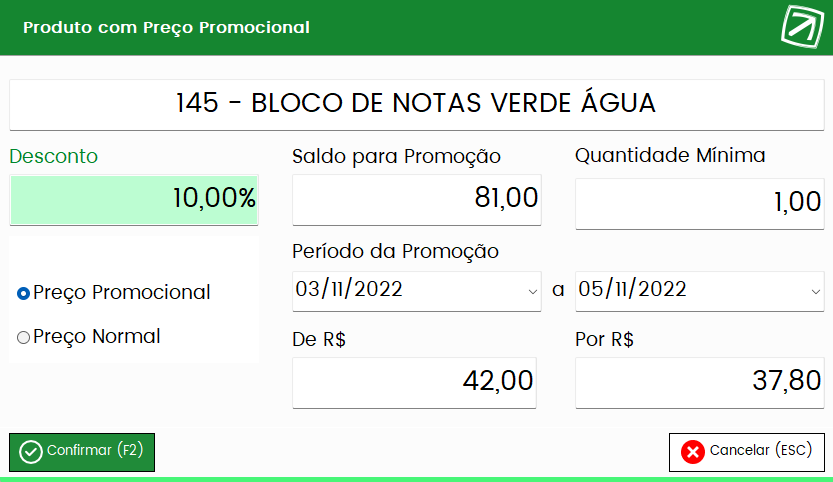This screenshot has height=482, width=833.
Task: Open the 03/11/2022 date combo box
Action: tap(416, 291)
